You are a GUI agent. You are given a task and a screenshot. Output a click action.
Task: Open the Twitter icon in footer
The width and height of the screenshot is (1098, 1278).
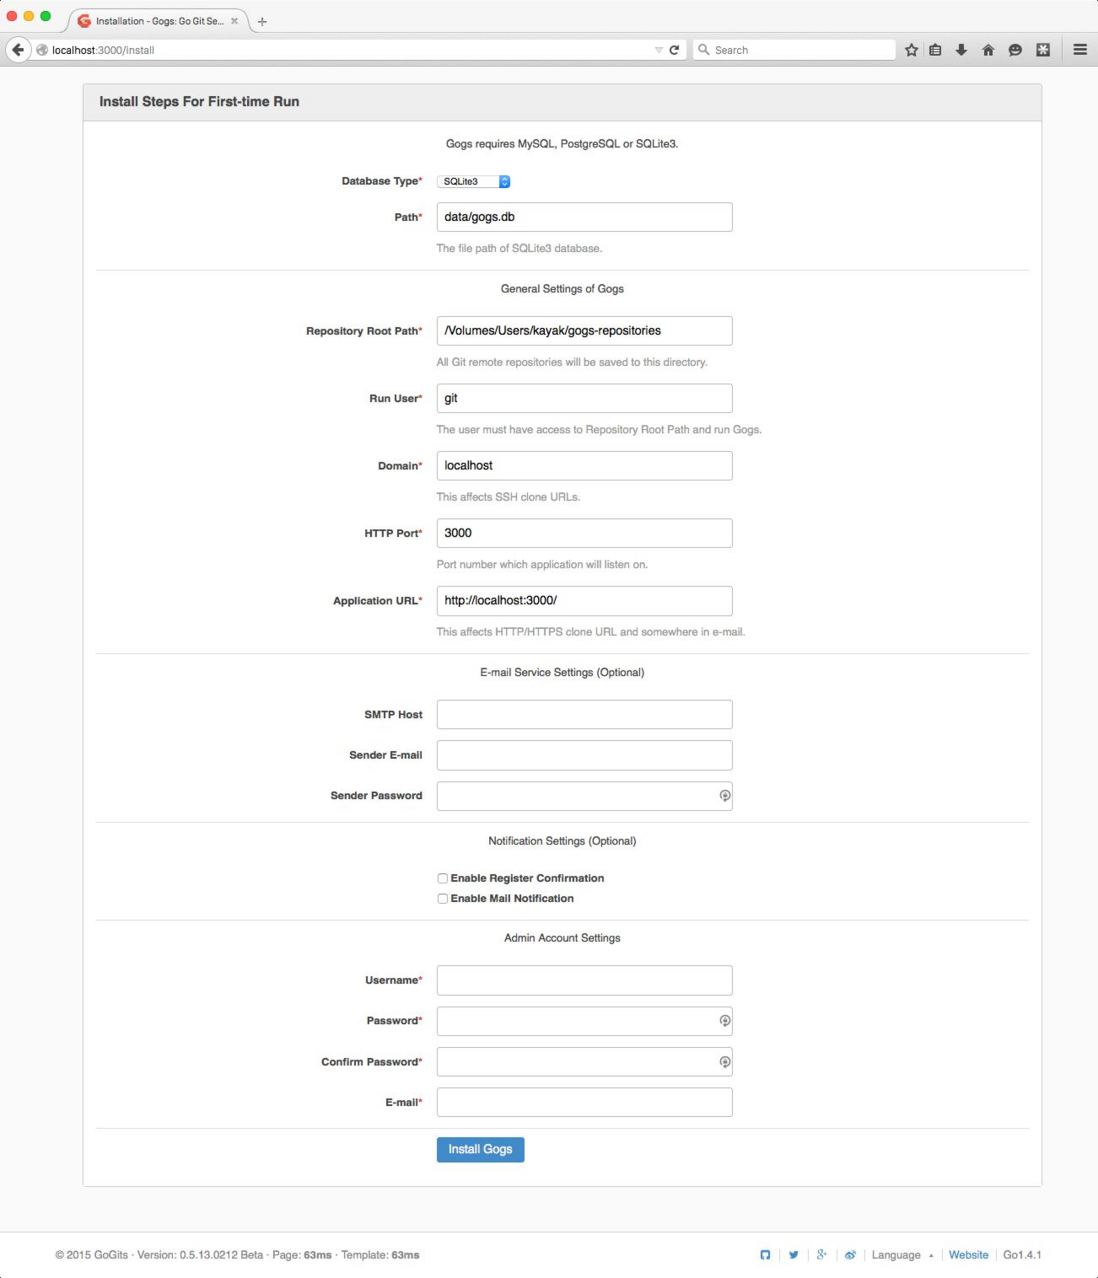[x=794, y=1255]
